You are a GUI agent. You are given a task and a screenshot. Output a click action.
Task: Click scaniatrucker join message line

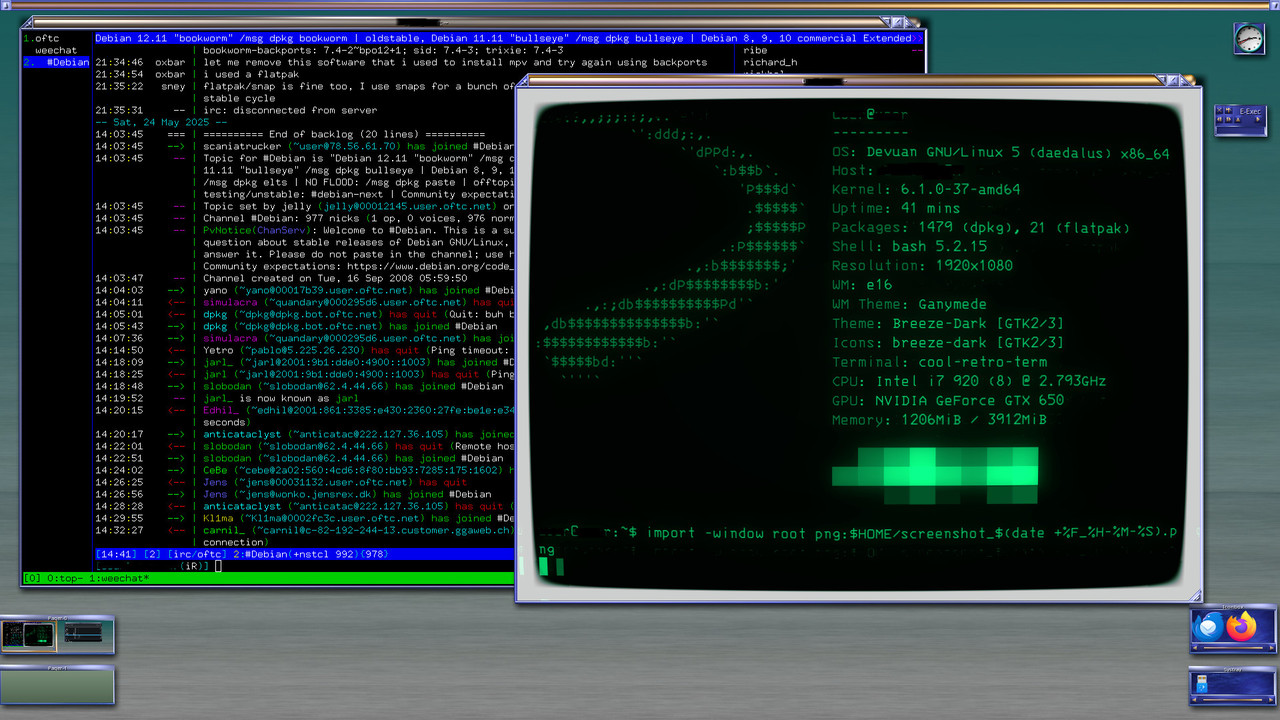[358, 146]
